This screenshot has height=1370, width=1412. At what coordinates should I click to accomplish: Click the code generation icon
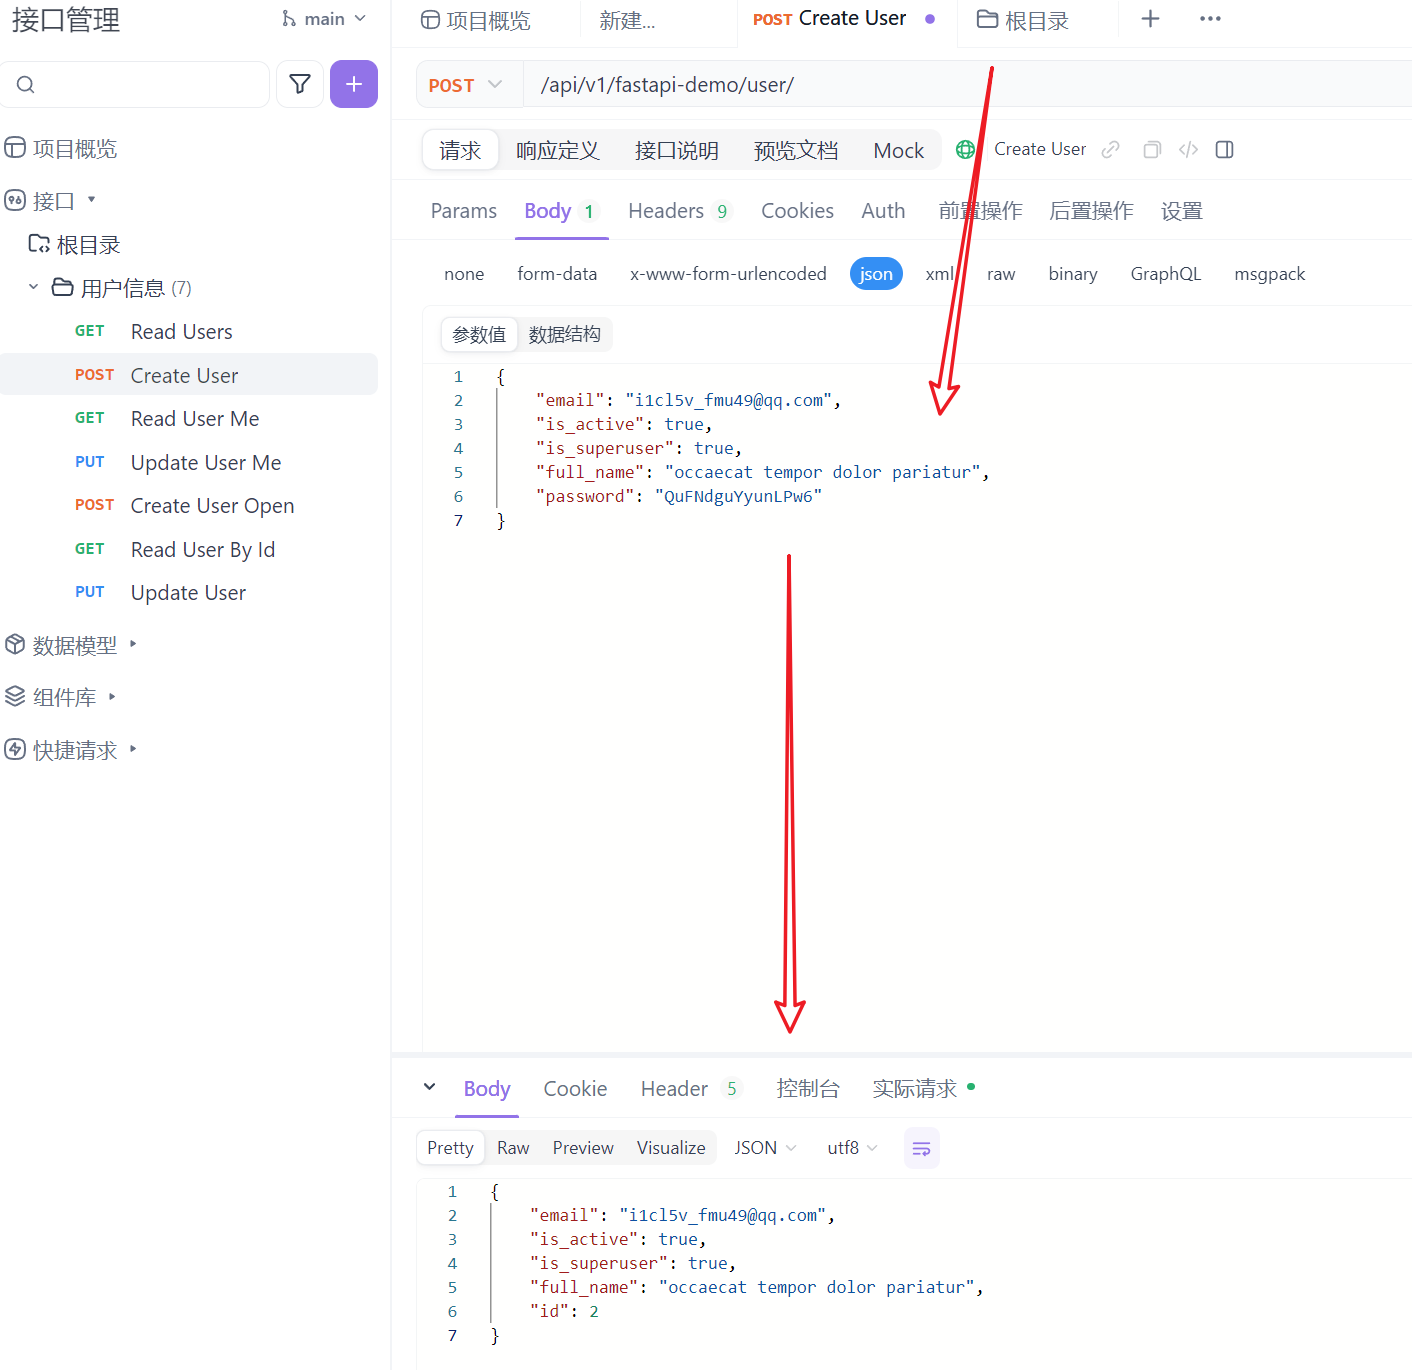coord(1188,150)
